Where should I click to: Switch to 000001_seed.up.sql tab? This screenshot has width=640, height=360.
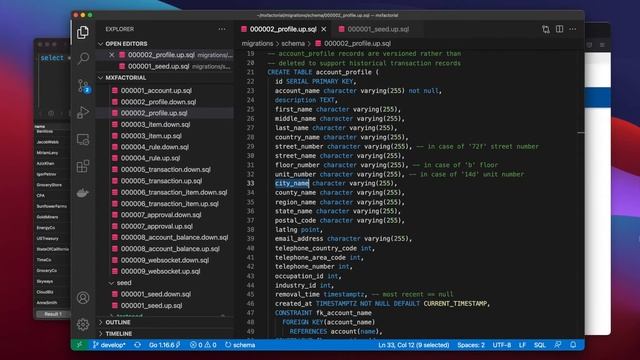click(x=378, y=29)
